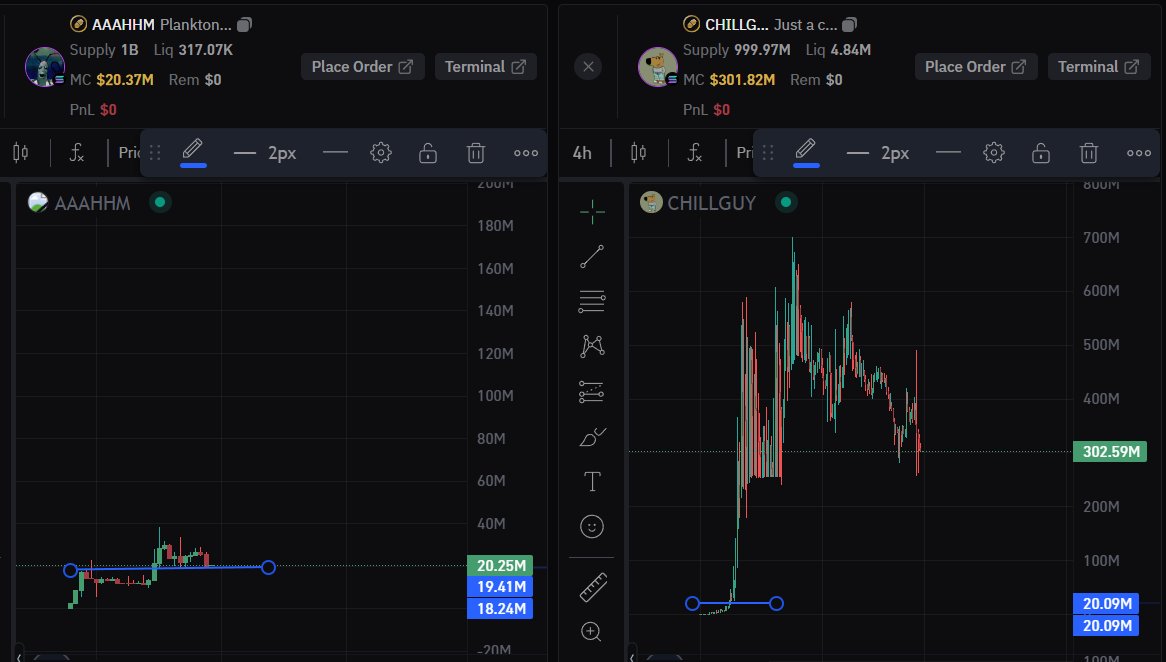Toggle lock on CHILLGUY drawing
Viewport: 1166px width, 662px height.
1041,152
